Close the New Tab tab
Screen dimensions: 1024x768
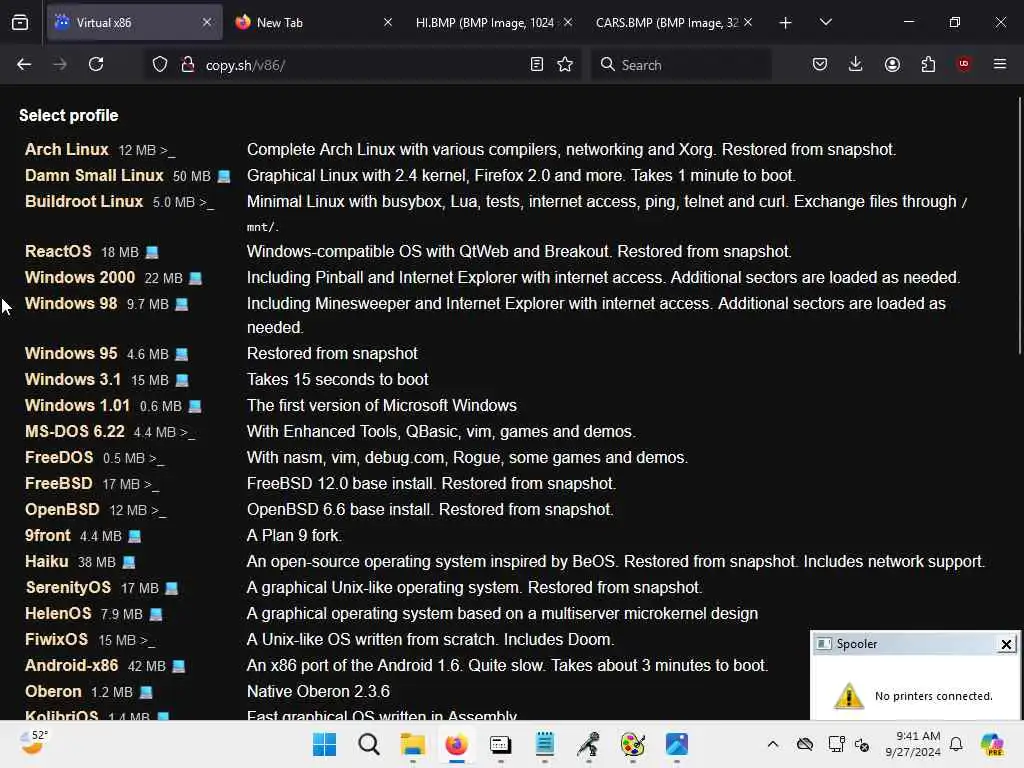pos(388,22)
